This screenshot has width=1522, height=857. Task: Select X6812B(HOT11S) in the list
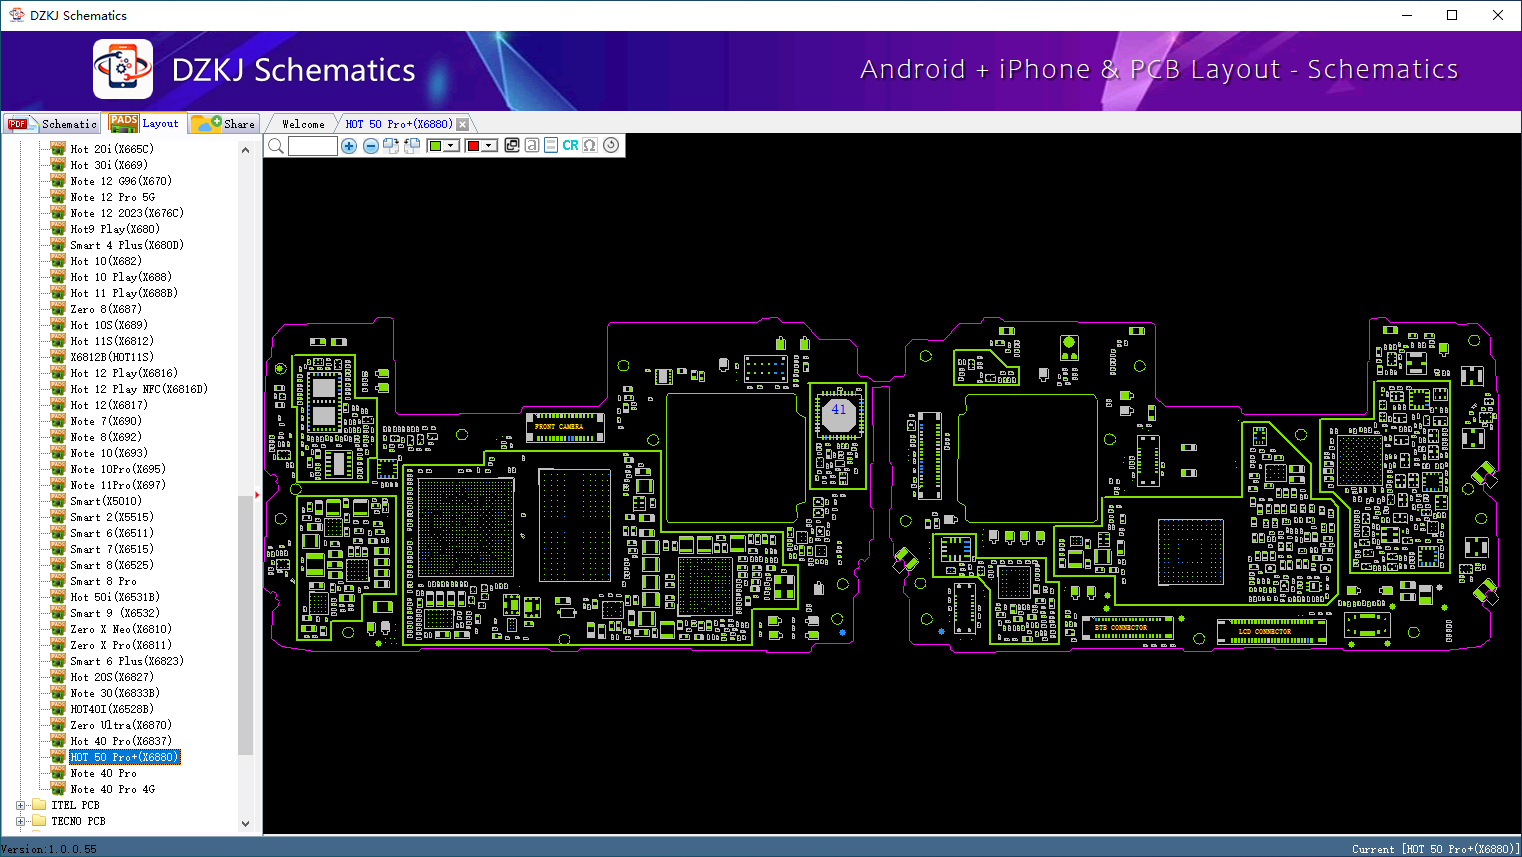(112, 357)
